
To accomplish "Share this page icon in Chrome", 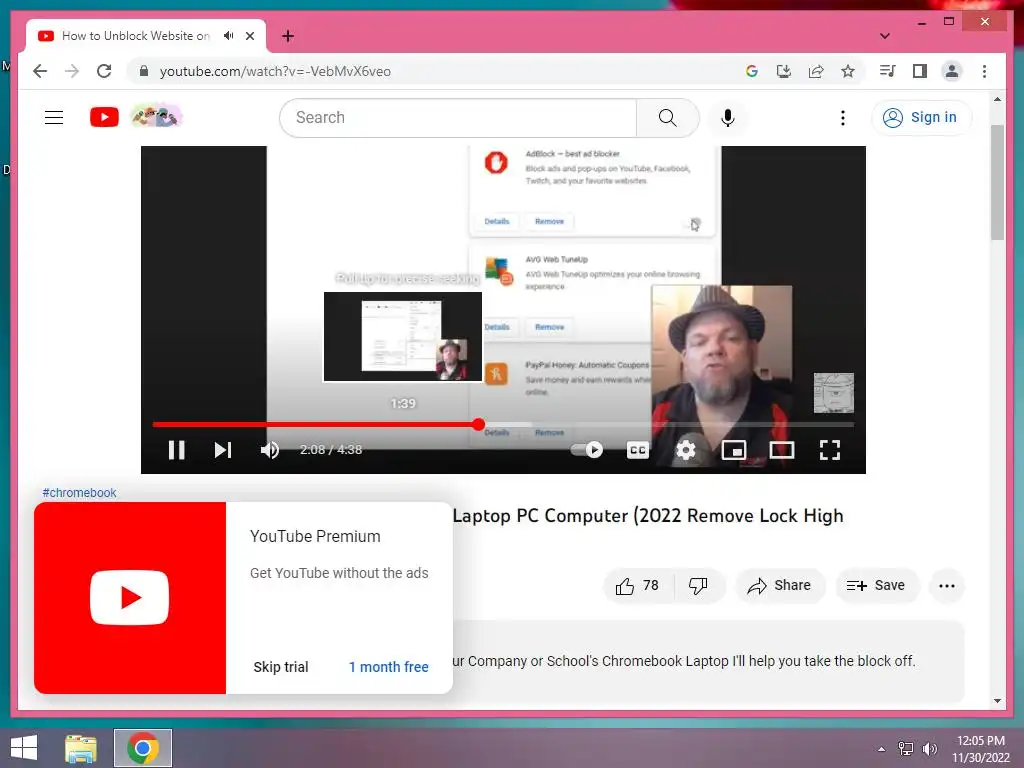I will [x=816, y=71].
